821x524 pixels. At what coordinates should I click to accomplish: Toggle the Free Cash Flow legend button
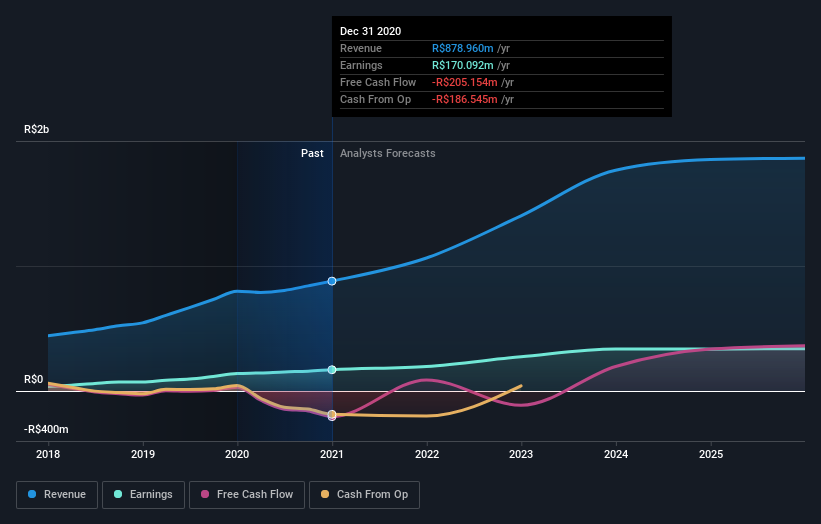(x=246, y=494)
